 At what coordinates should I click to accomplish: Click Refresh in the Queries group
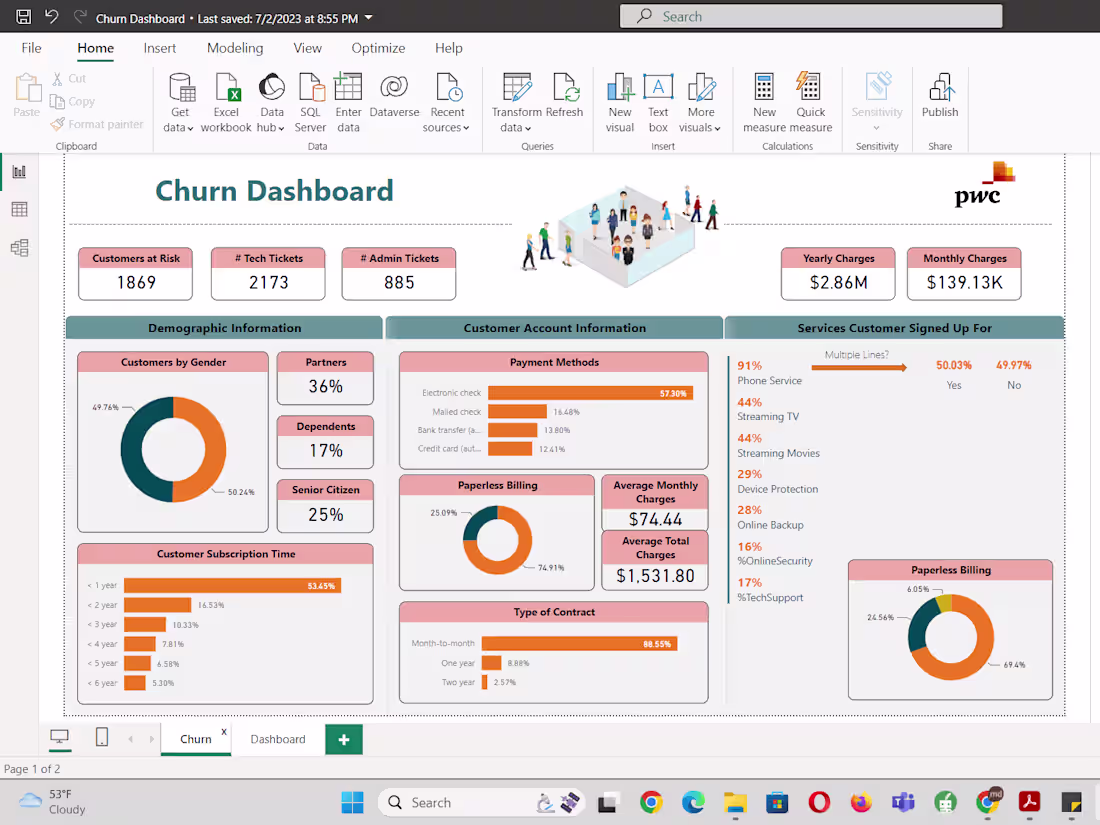click(565, 100)
